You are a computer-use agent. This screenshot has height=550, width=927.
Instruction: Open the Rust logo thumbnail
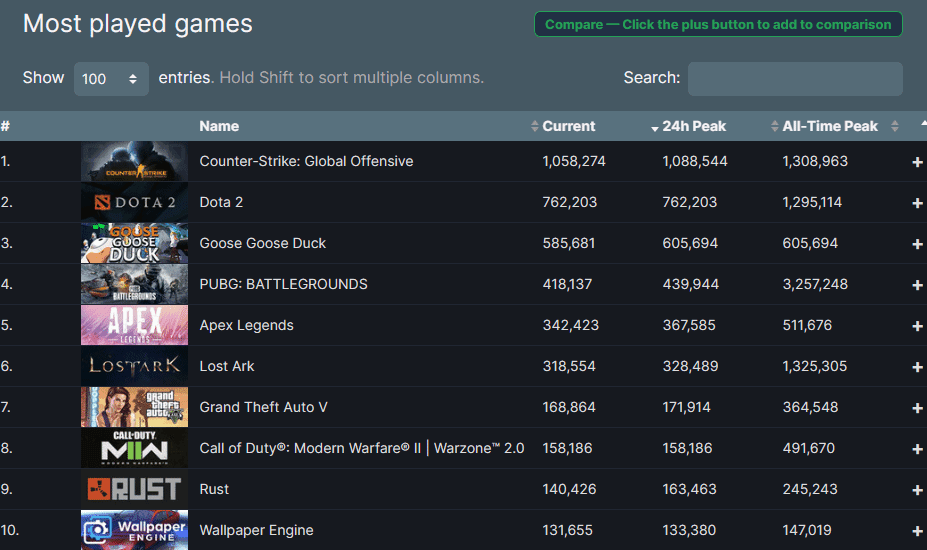(134, 489)
